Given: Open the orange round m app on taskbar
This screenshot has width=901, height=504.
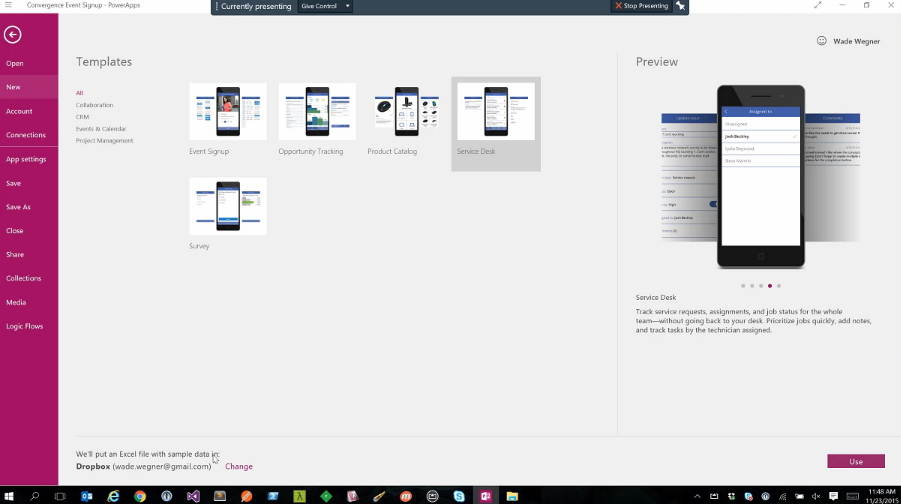Looking at the screenshot, I should 406,496.
